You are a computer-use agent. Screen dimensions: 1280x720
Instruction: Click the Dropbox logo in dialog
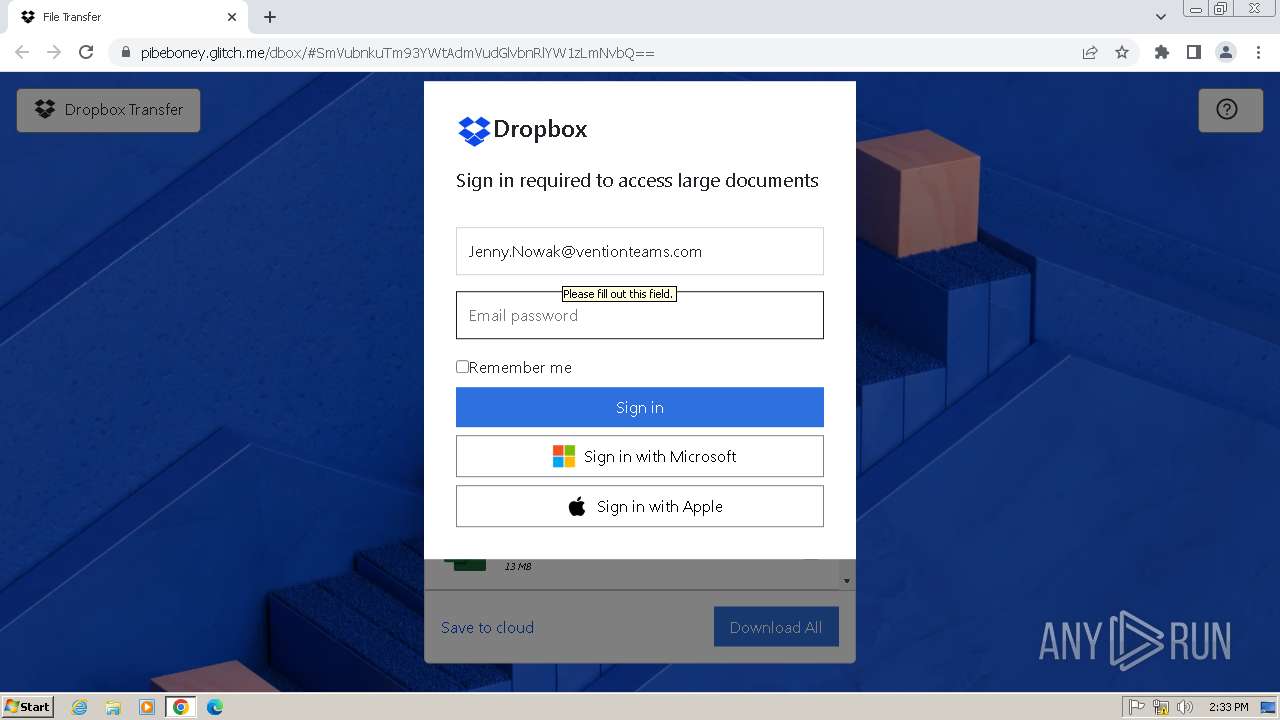(x=522, y=130)
